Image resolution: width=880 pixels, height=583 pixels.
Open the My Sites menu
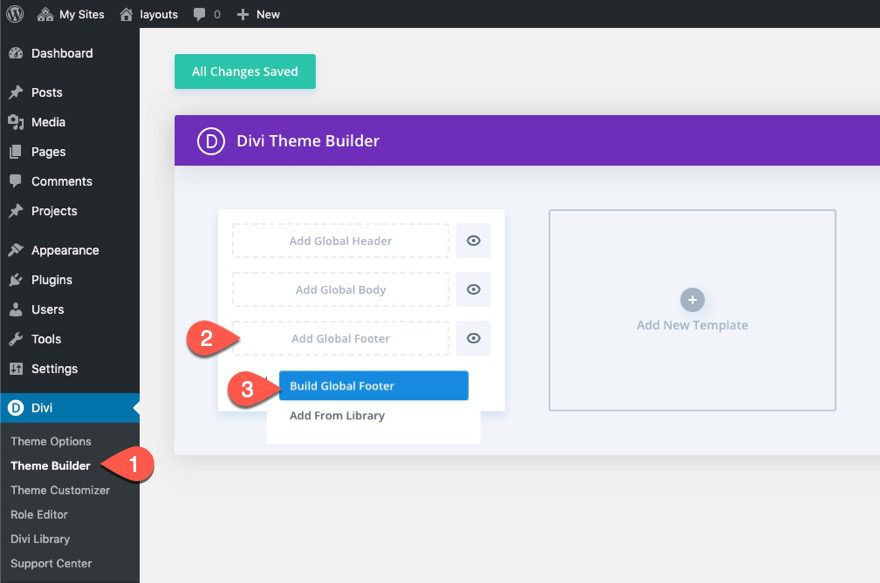[71, 14]
